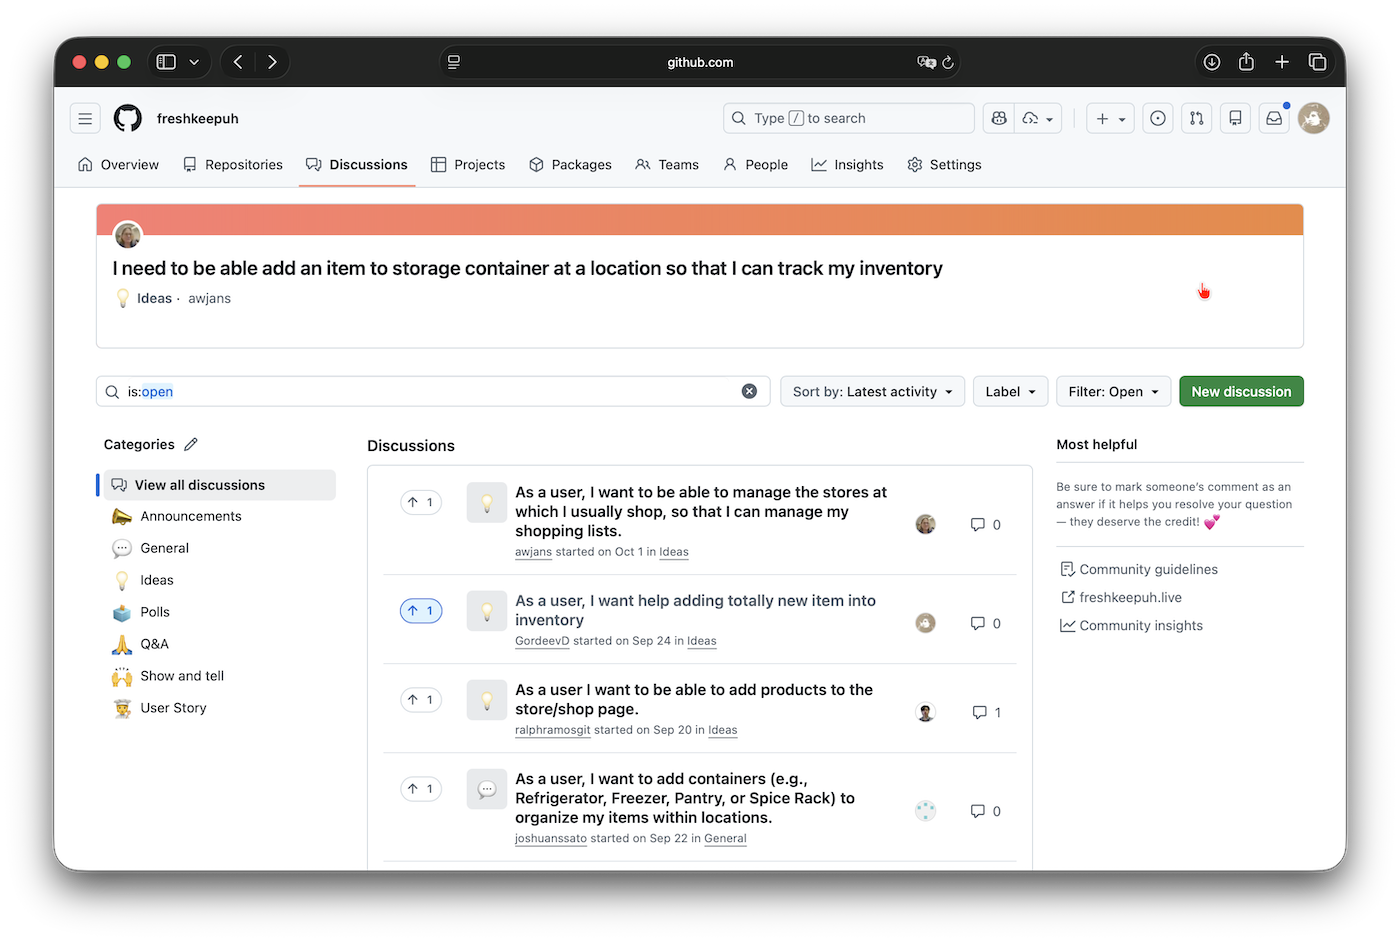The height and width of the screenshot is (942, 1400).
Task: Open the GitHub global navigation hamburger menu
Action: pyautogui.click(x=85, y=118)
